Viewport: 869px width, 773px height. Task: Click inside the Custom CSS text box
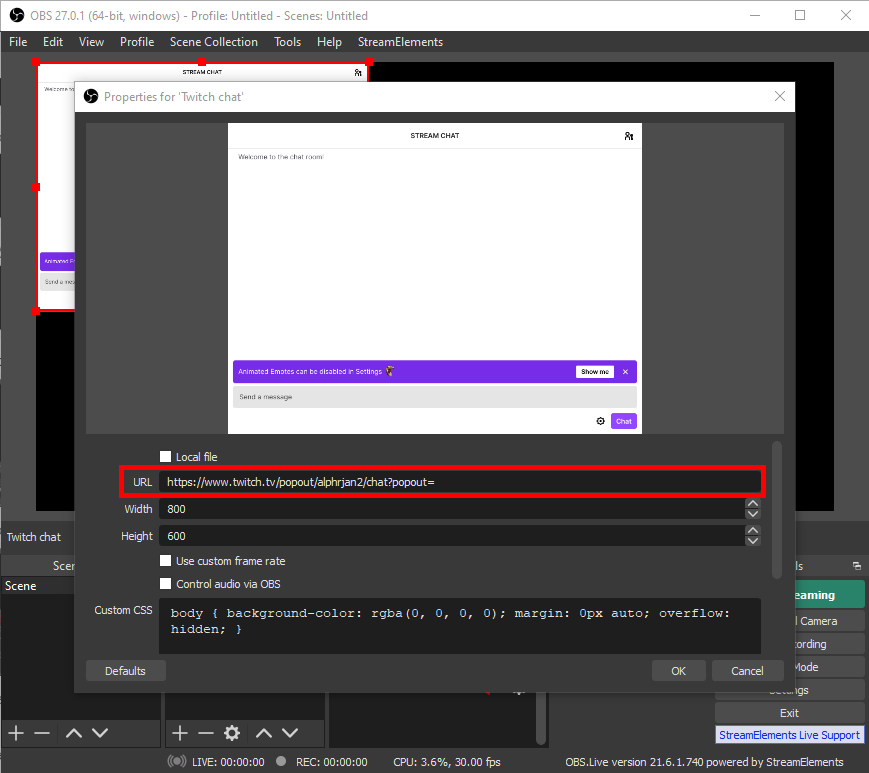pyautogui.click(x=459, y=626)
